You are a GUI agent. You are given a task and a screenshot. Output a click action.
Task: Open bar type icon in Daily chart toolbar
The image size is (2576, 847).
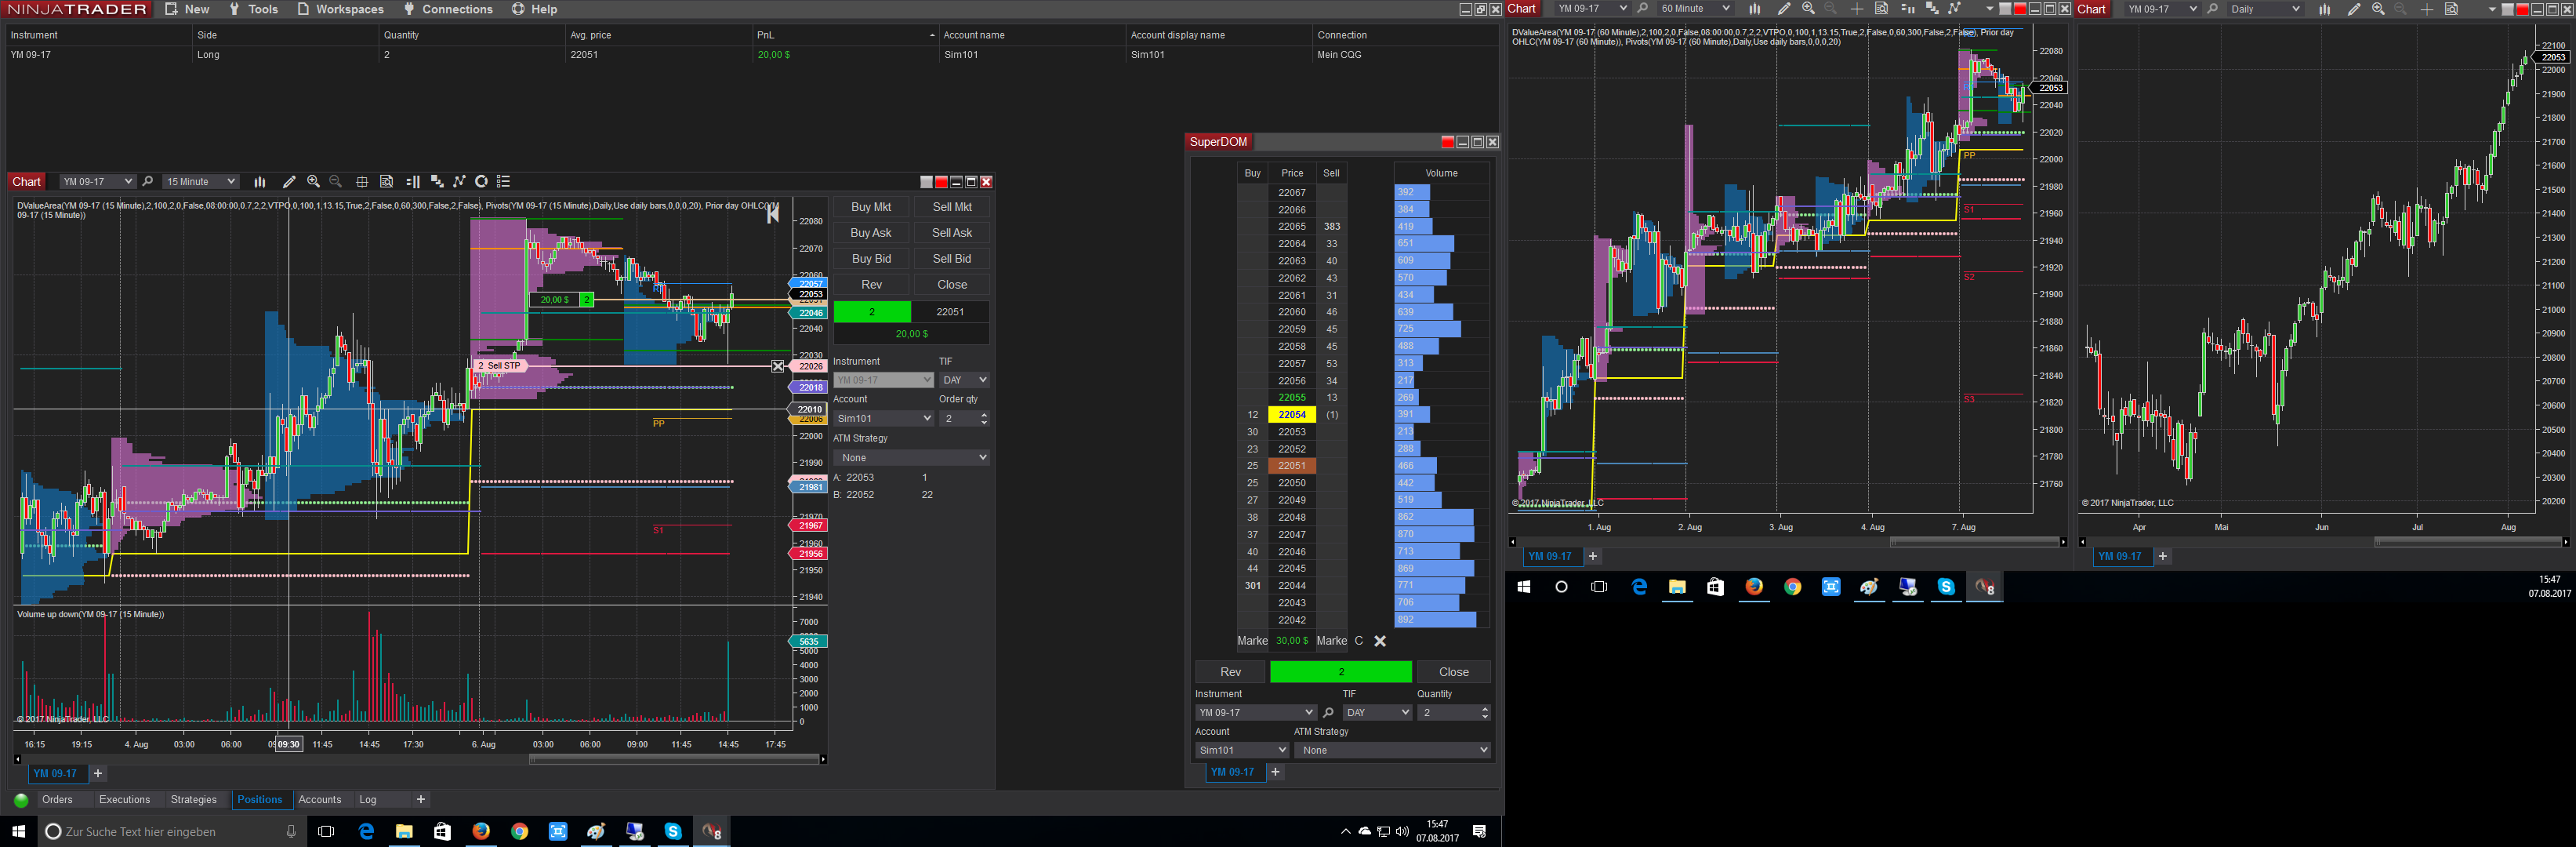coord(2325,9)
